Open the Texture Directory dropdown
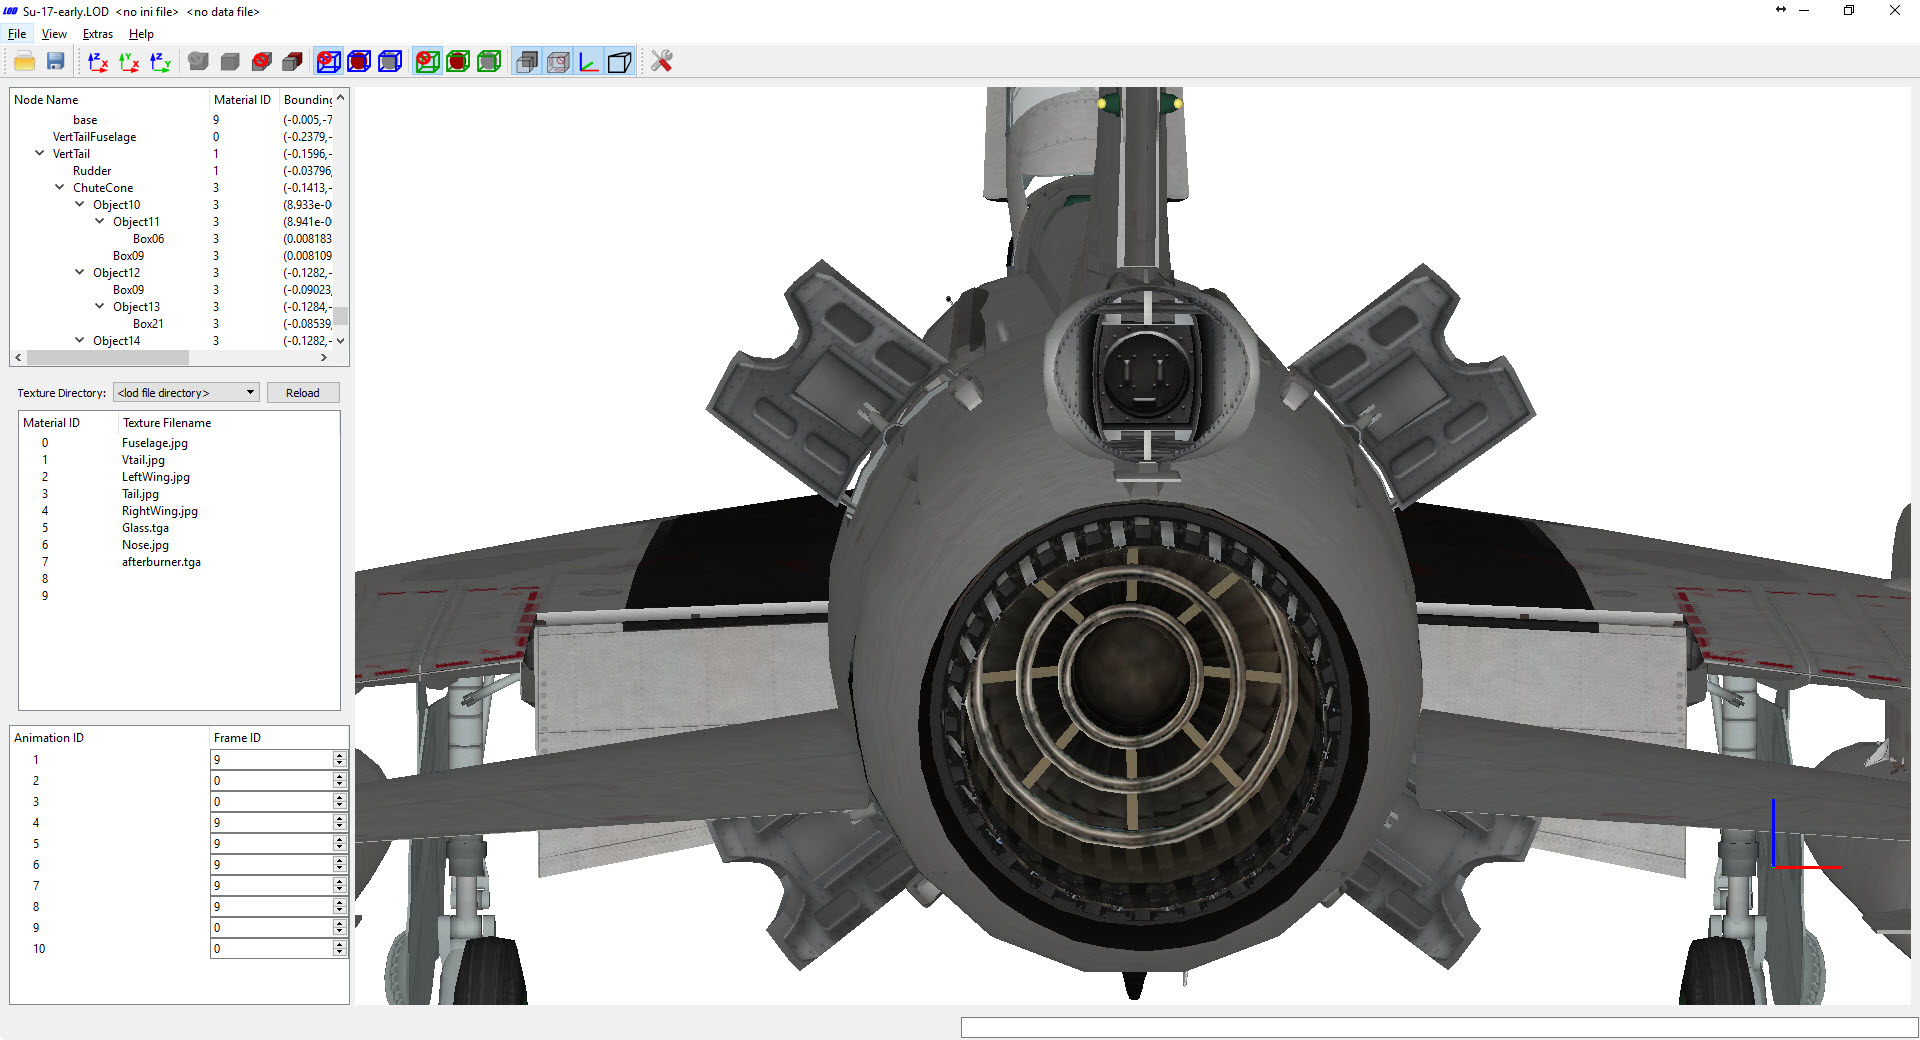This screenshot has width=1920, height=1040. [x=186, y=393]
